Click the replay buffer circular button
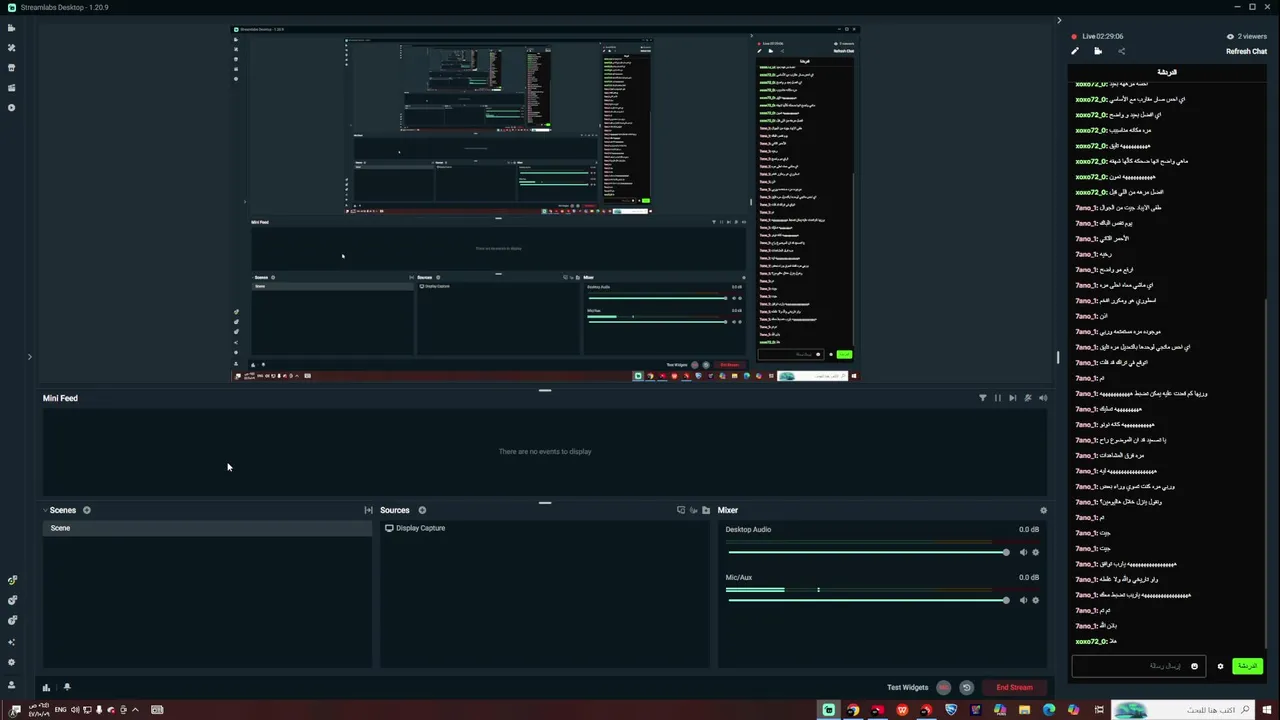Viewport: 1280px width, 720px height. click(x=966, y=687)
